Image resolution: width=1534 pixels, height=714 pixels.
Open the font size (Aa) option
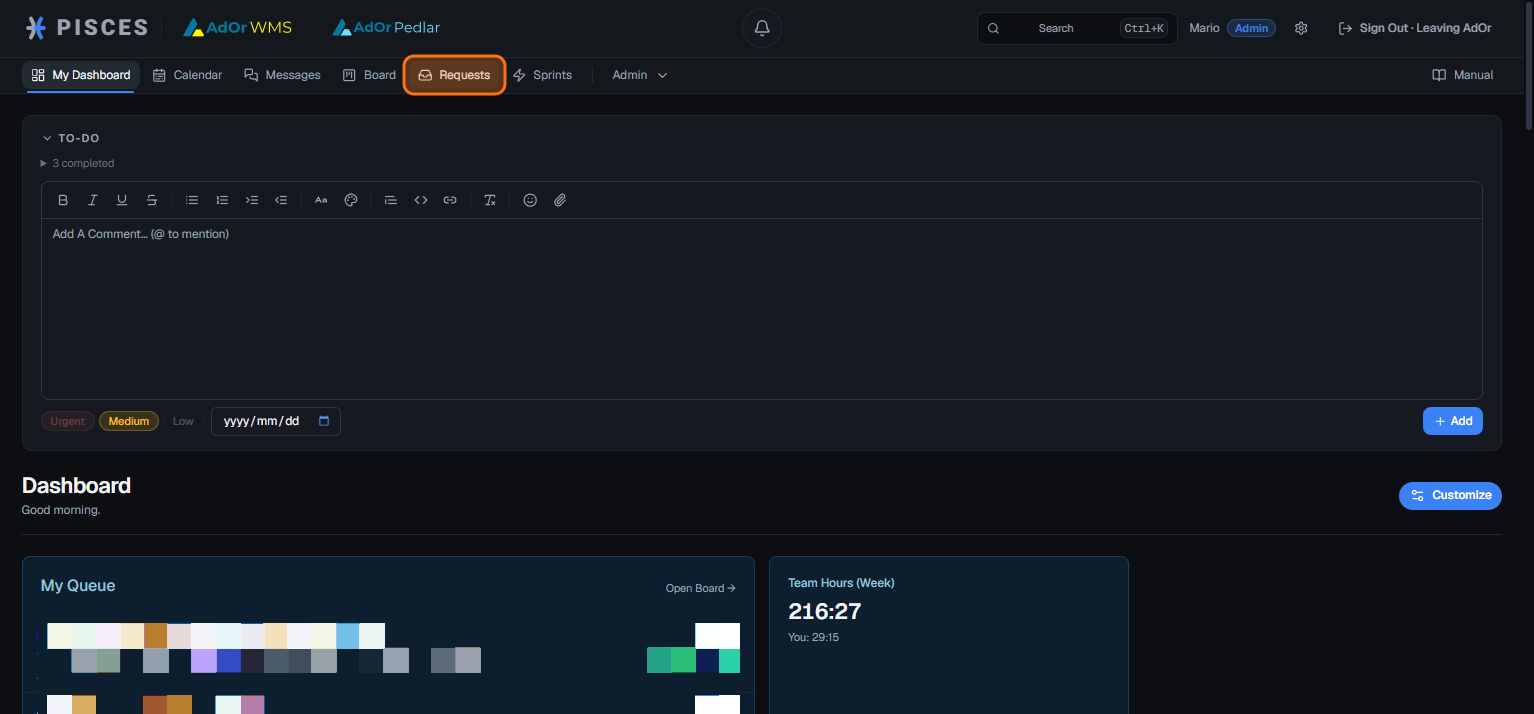[321, 200]
